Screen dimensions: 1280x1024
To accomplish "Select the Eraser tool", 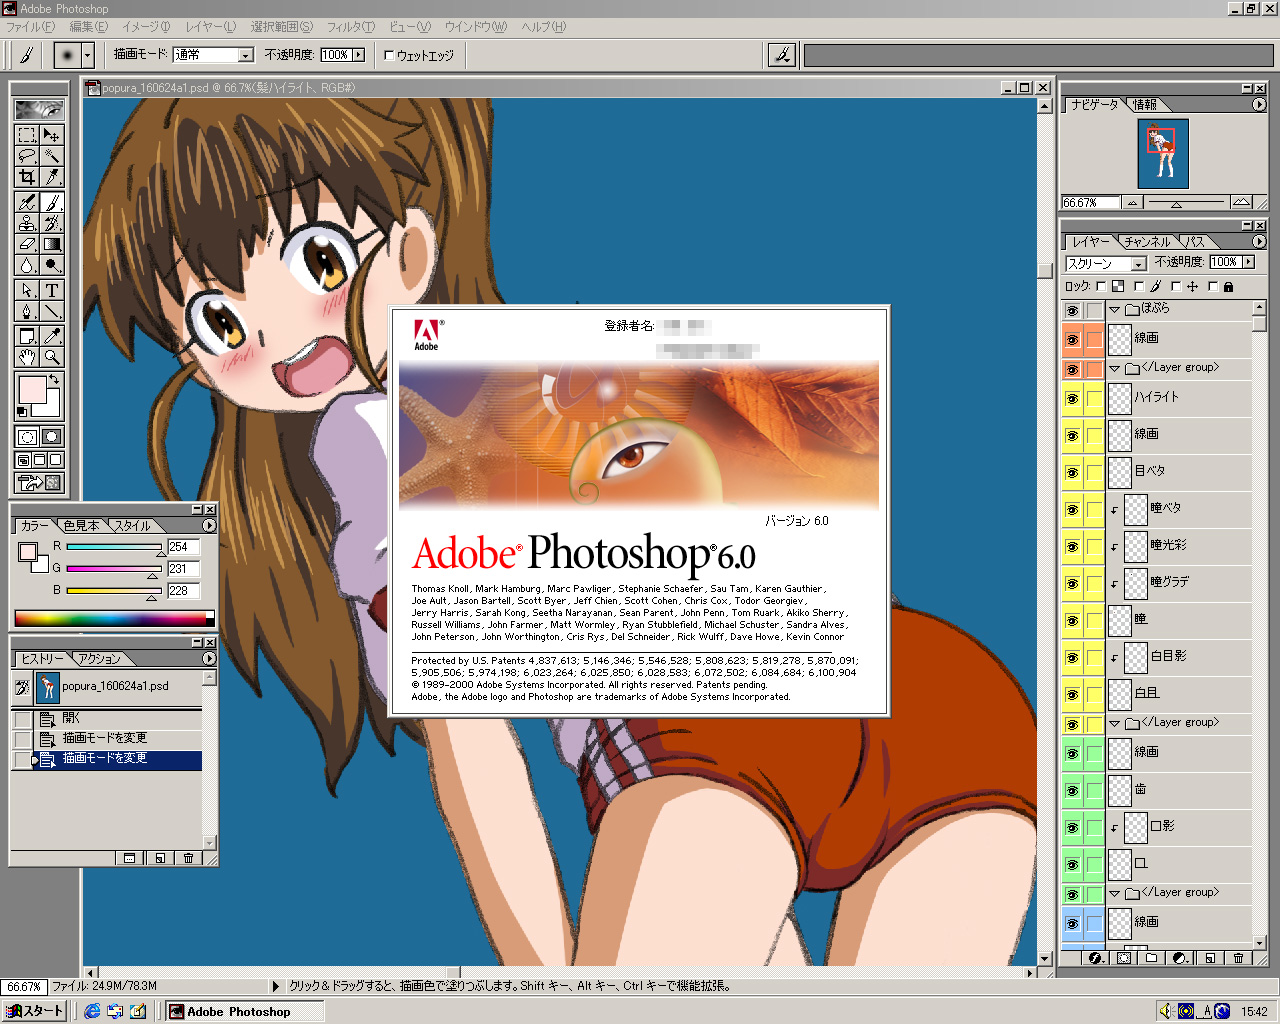I will click(27, 244).
